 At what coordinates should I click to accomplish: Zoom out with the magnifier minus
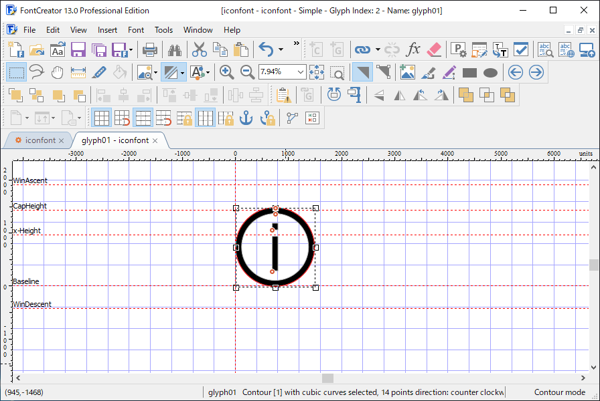click(247, 72)
